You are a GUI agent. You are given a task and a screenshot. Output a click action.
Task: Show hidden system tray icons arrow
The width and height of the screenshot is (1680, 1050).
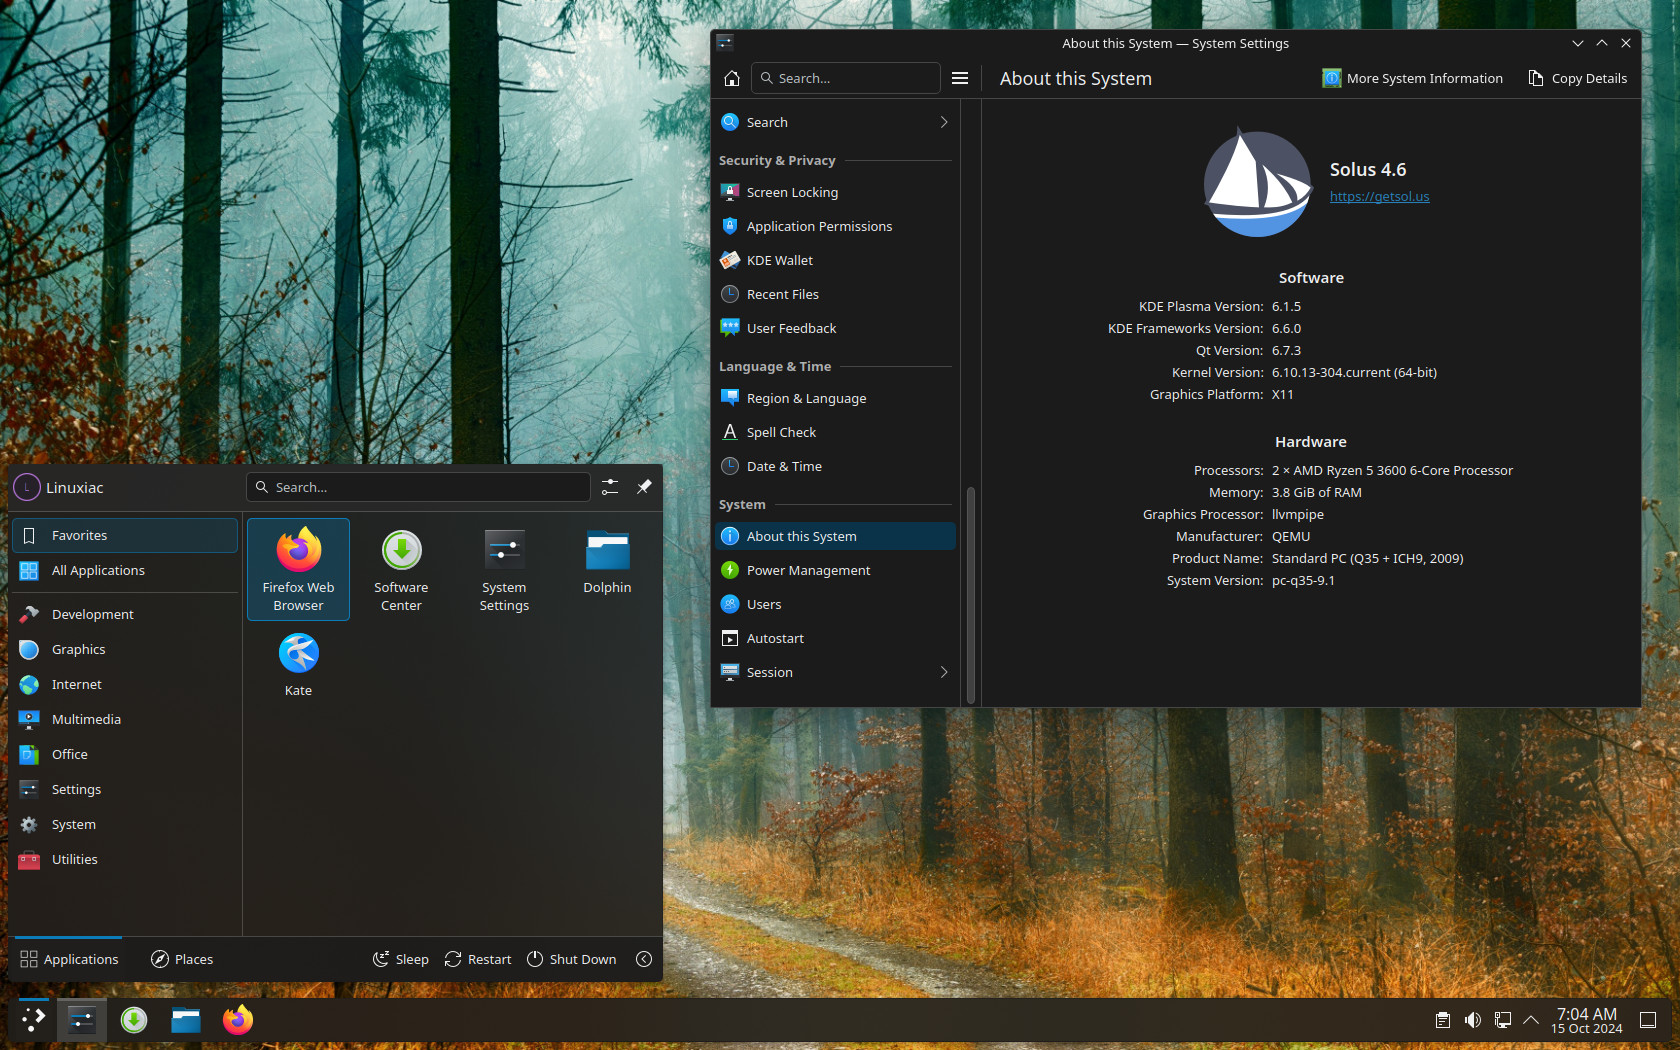pyautogui.click(x=1531, y=1020)
